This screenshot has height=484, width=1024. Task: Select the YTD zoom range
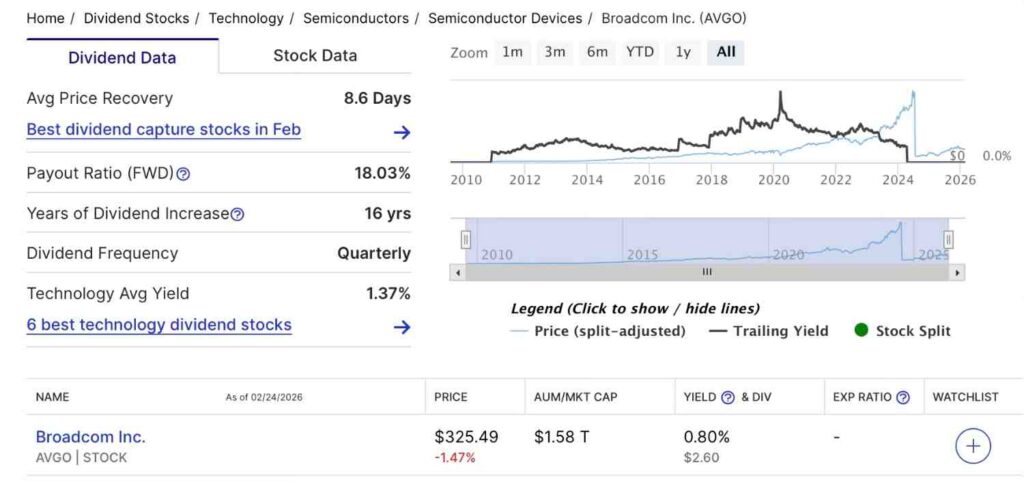click(x=640, y=52)
